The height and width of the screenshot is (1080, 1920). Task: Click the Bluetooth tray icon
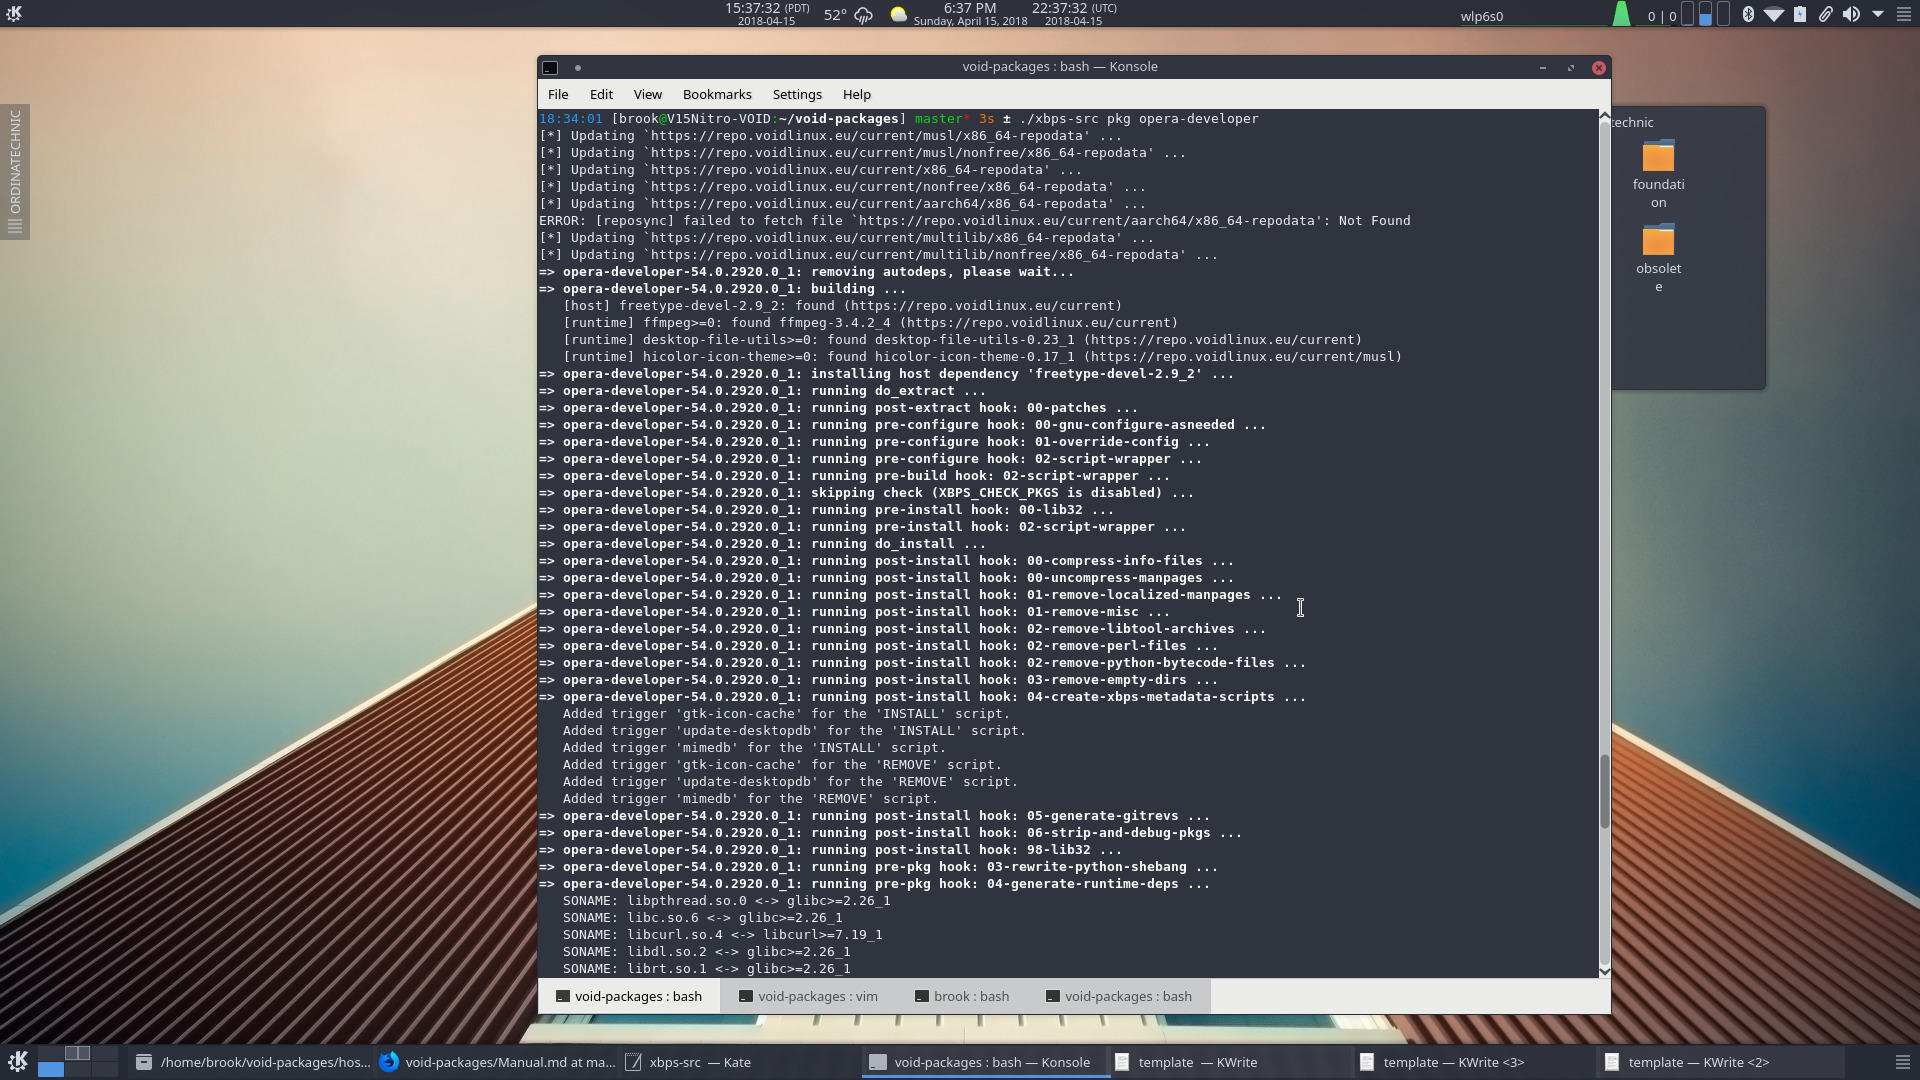click(1747, 14)
